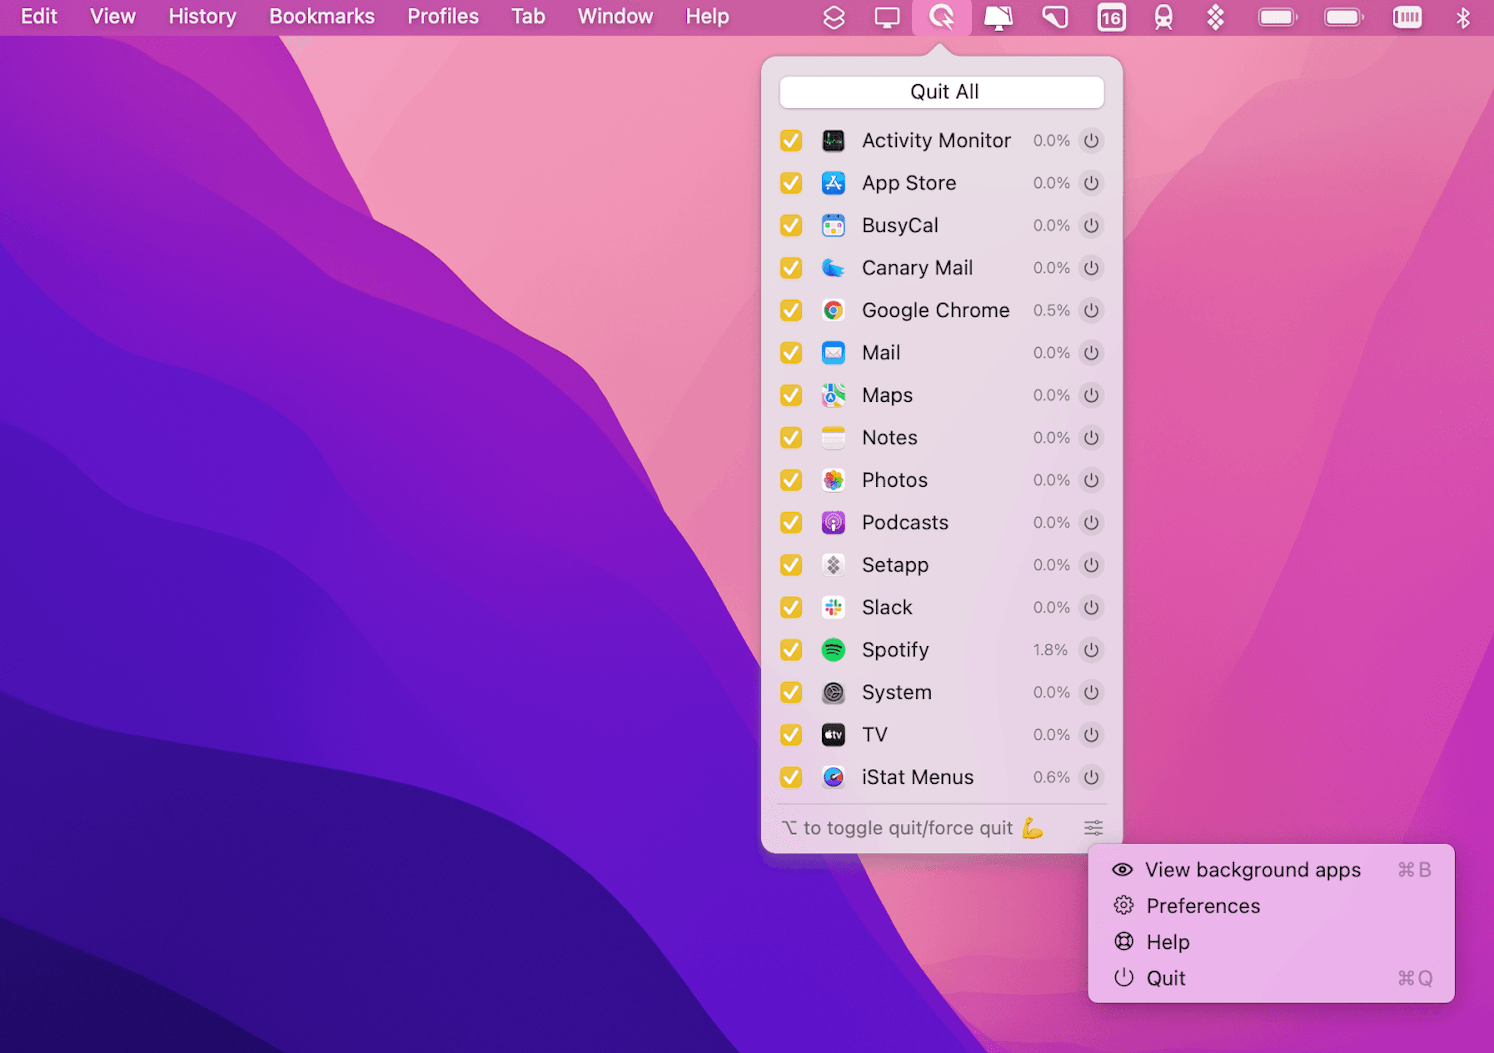Open the Edit menu

click(x=39, y=17)
